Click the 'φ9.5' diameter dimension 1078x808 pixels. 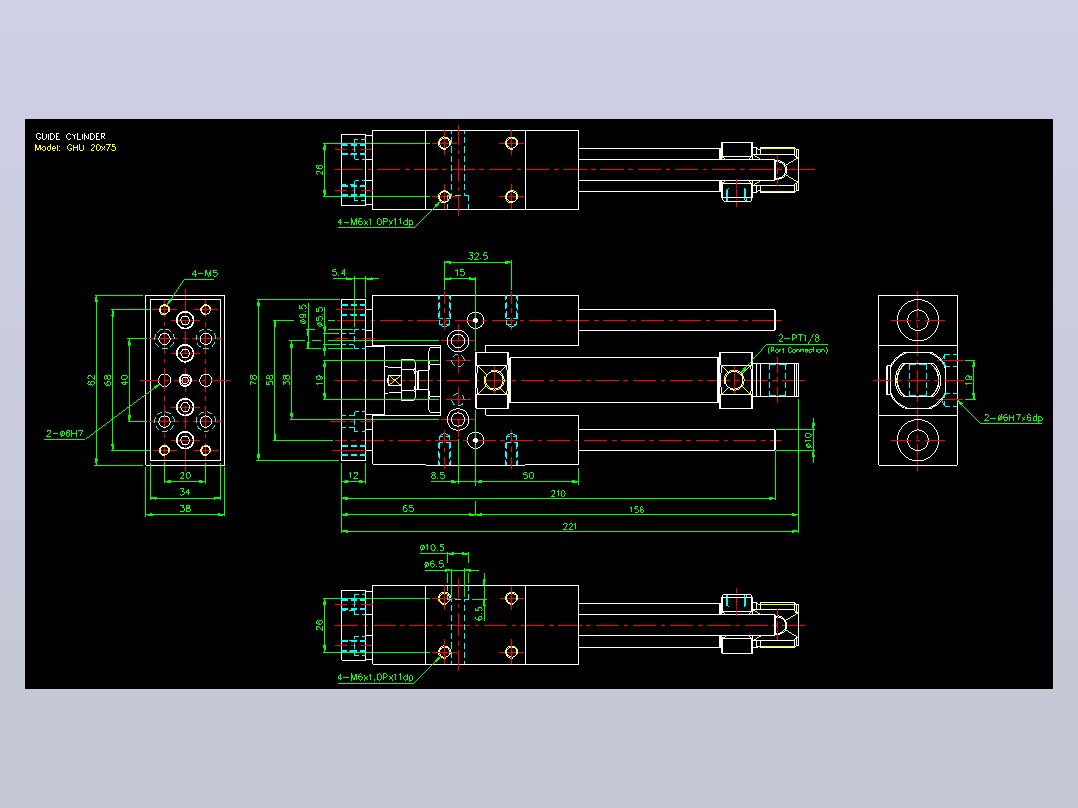(x=303, y=314)
